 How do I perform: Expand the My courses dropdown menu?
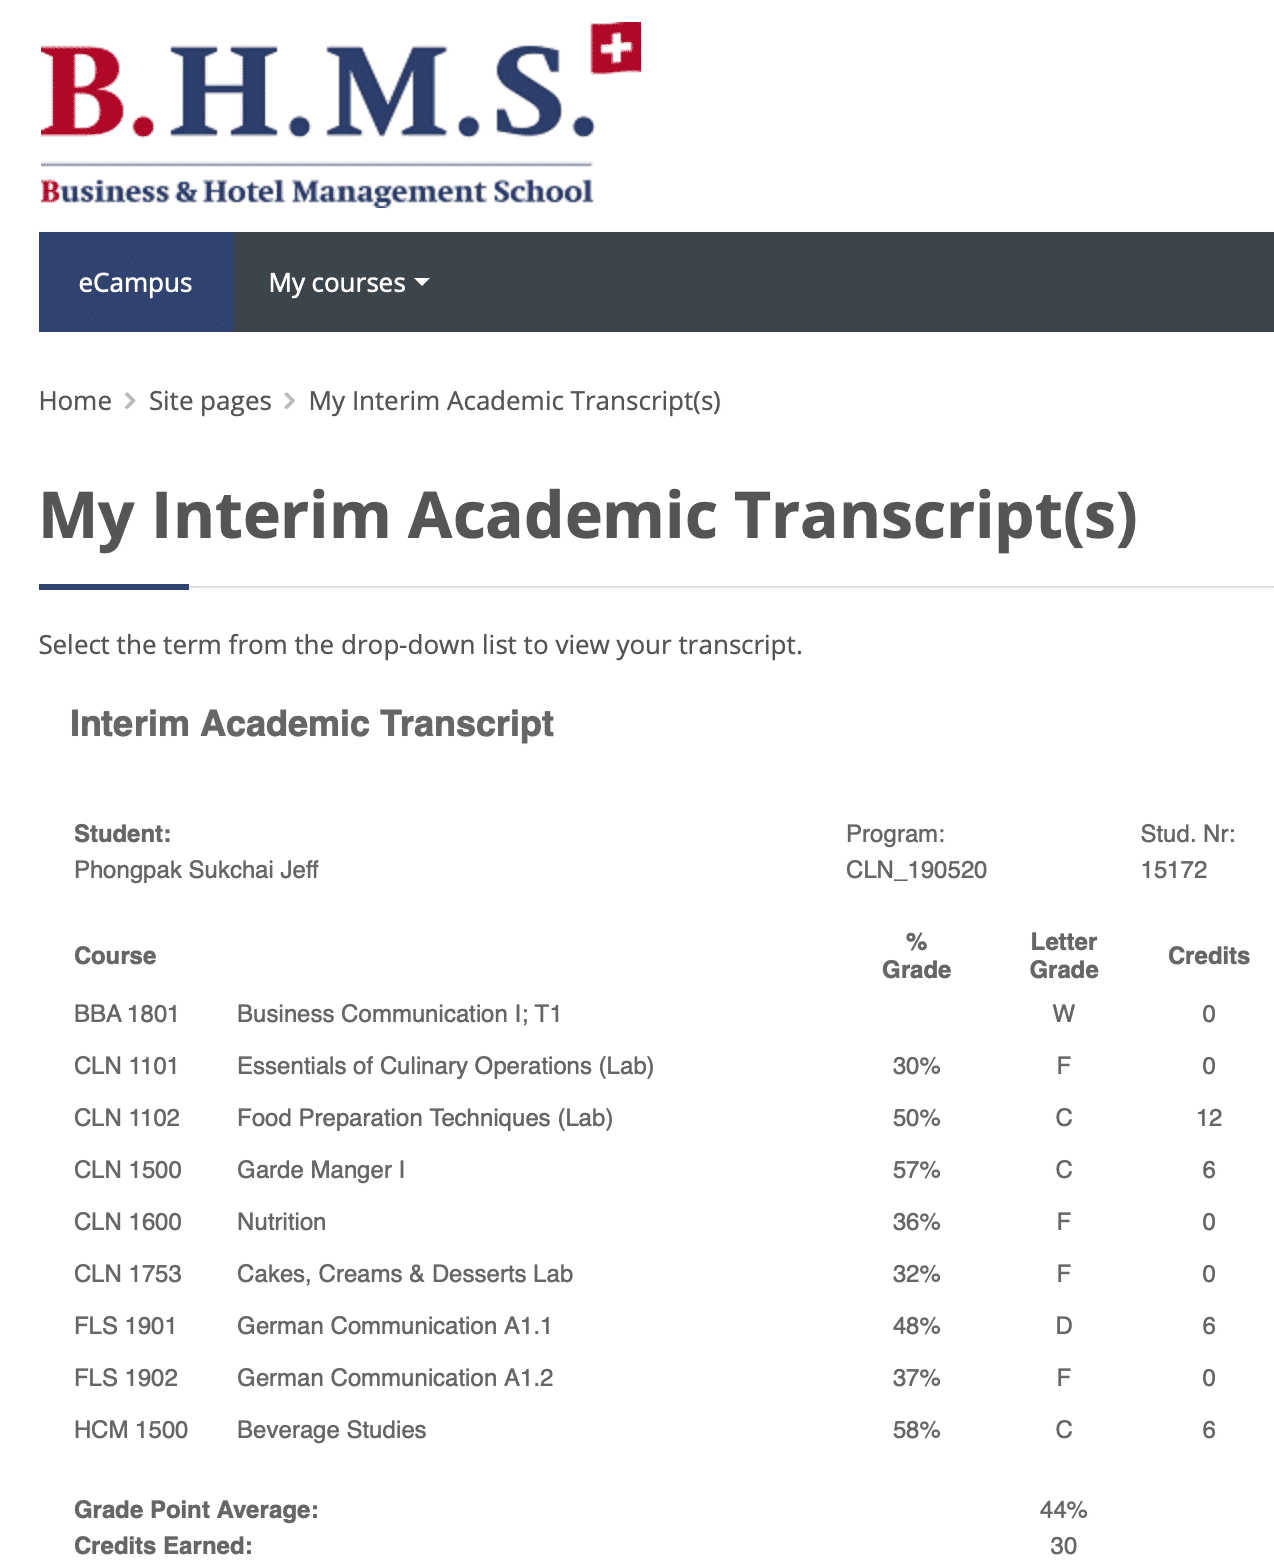tap(347, 282)
